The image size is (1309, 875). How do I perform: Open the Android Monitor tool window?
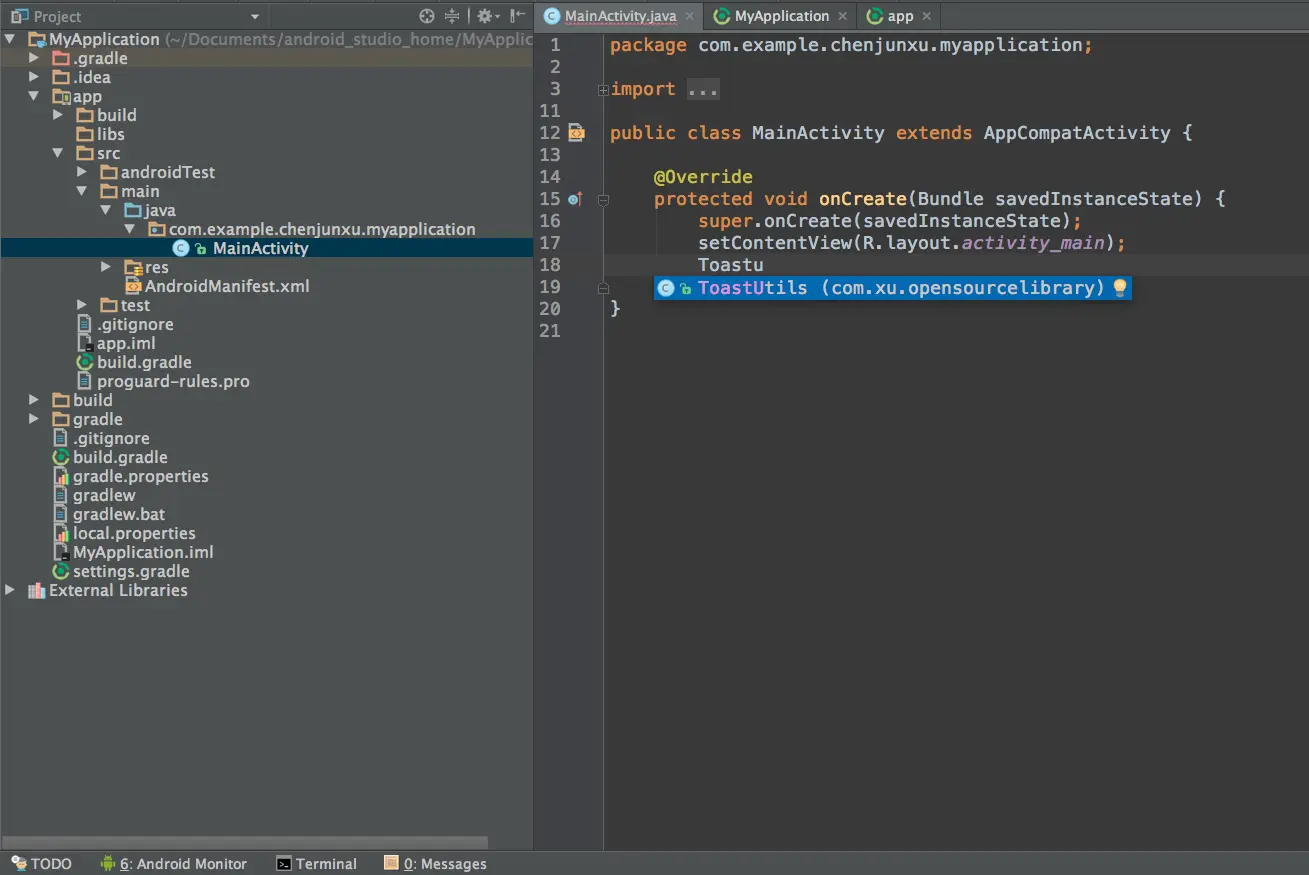click(174, 864)
